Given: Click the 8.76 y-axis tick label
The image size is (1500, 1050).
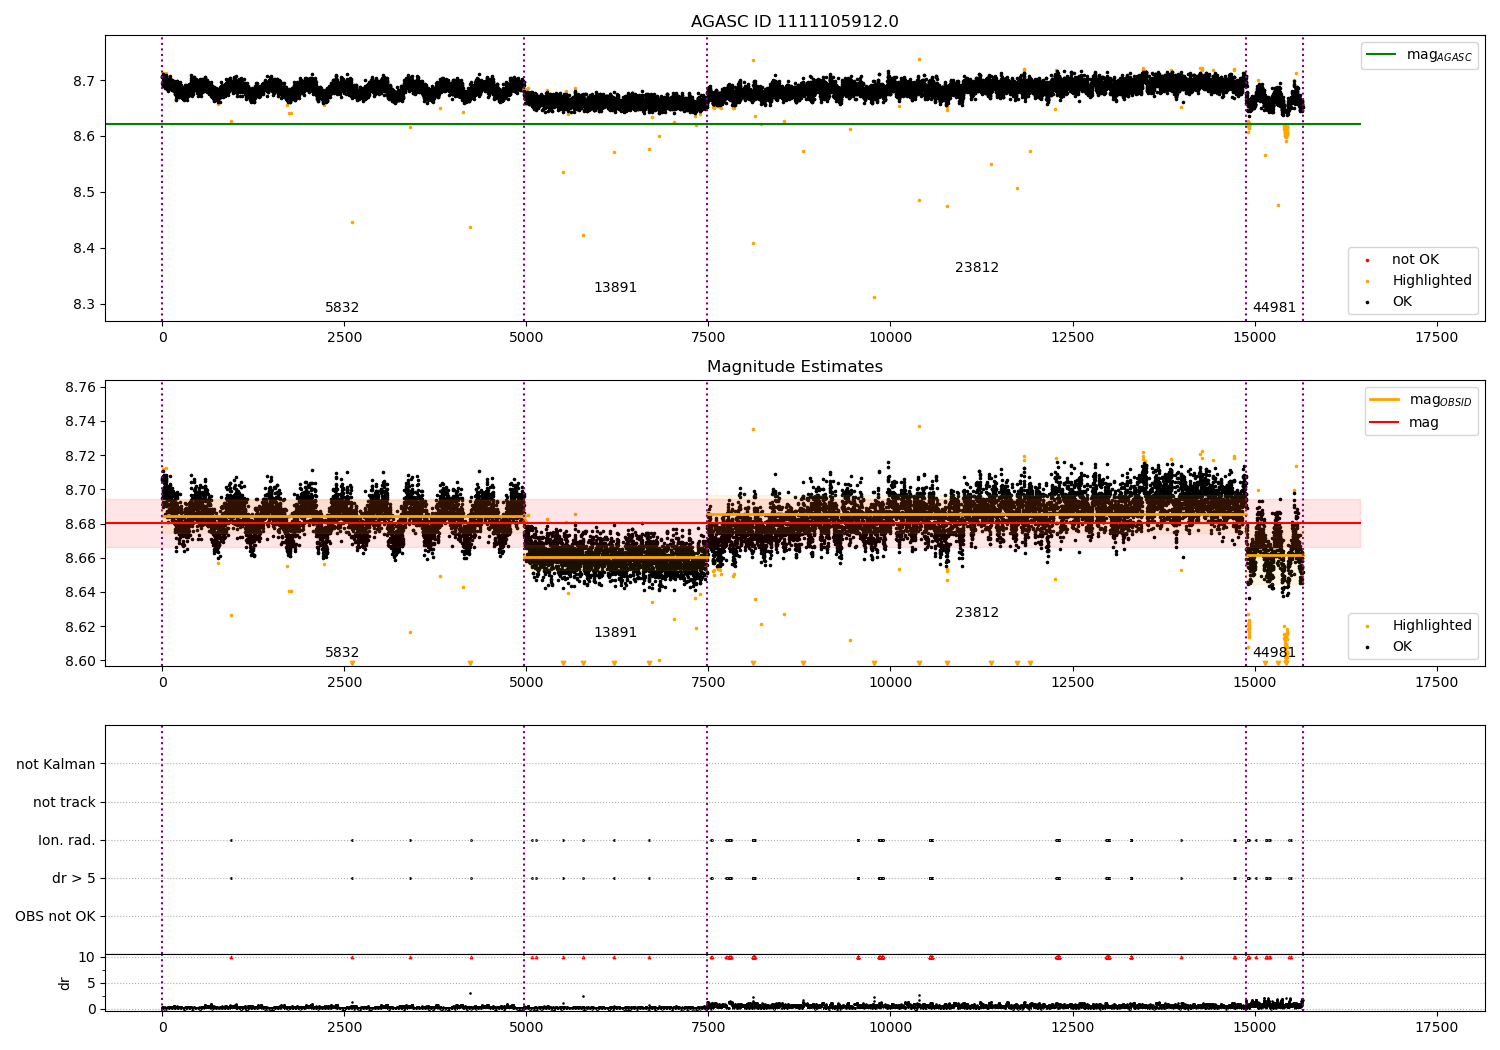Looking at the screenshot, I should [x=80, y=388].
